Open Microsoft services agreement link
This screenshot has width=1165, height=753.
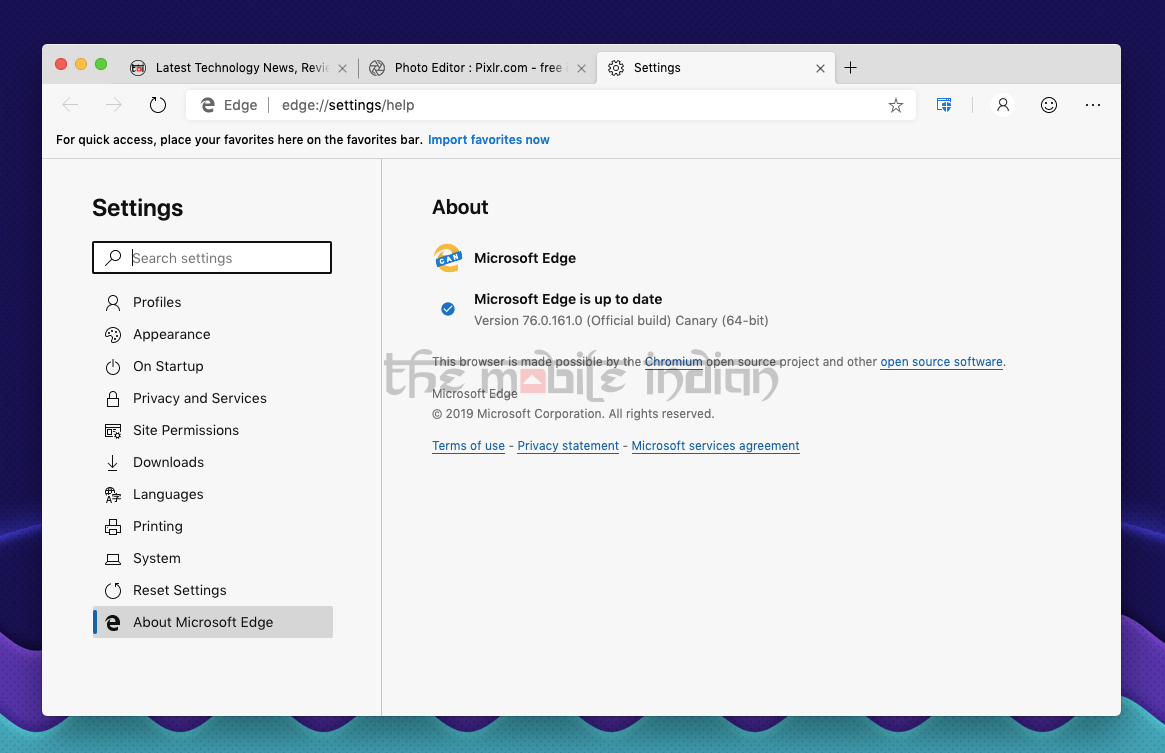(715, 446)
